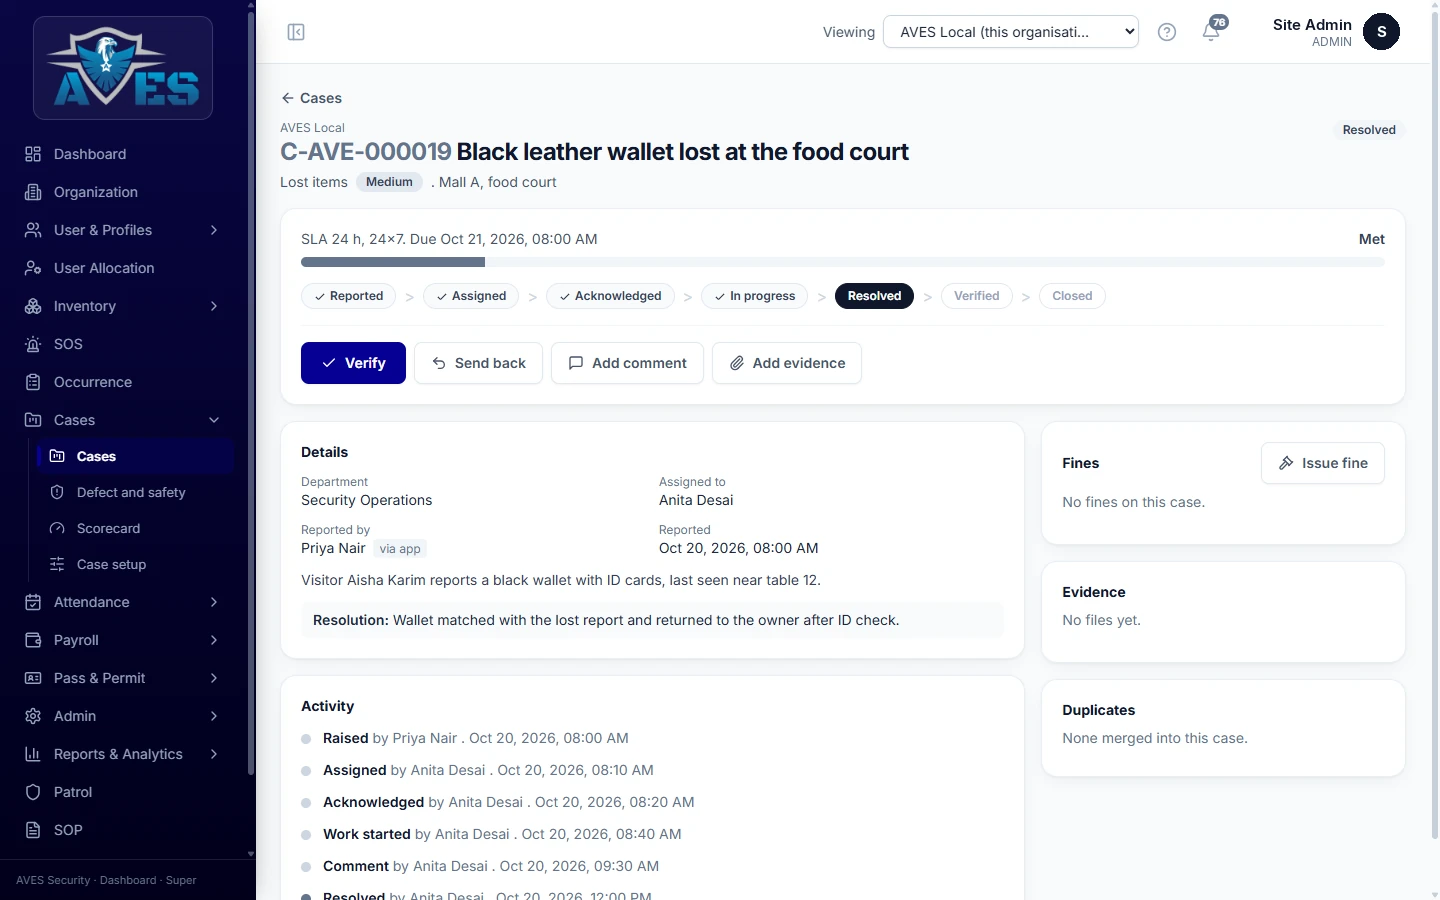Click the SOS siren icon

click(x=33, y=344)
